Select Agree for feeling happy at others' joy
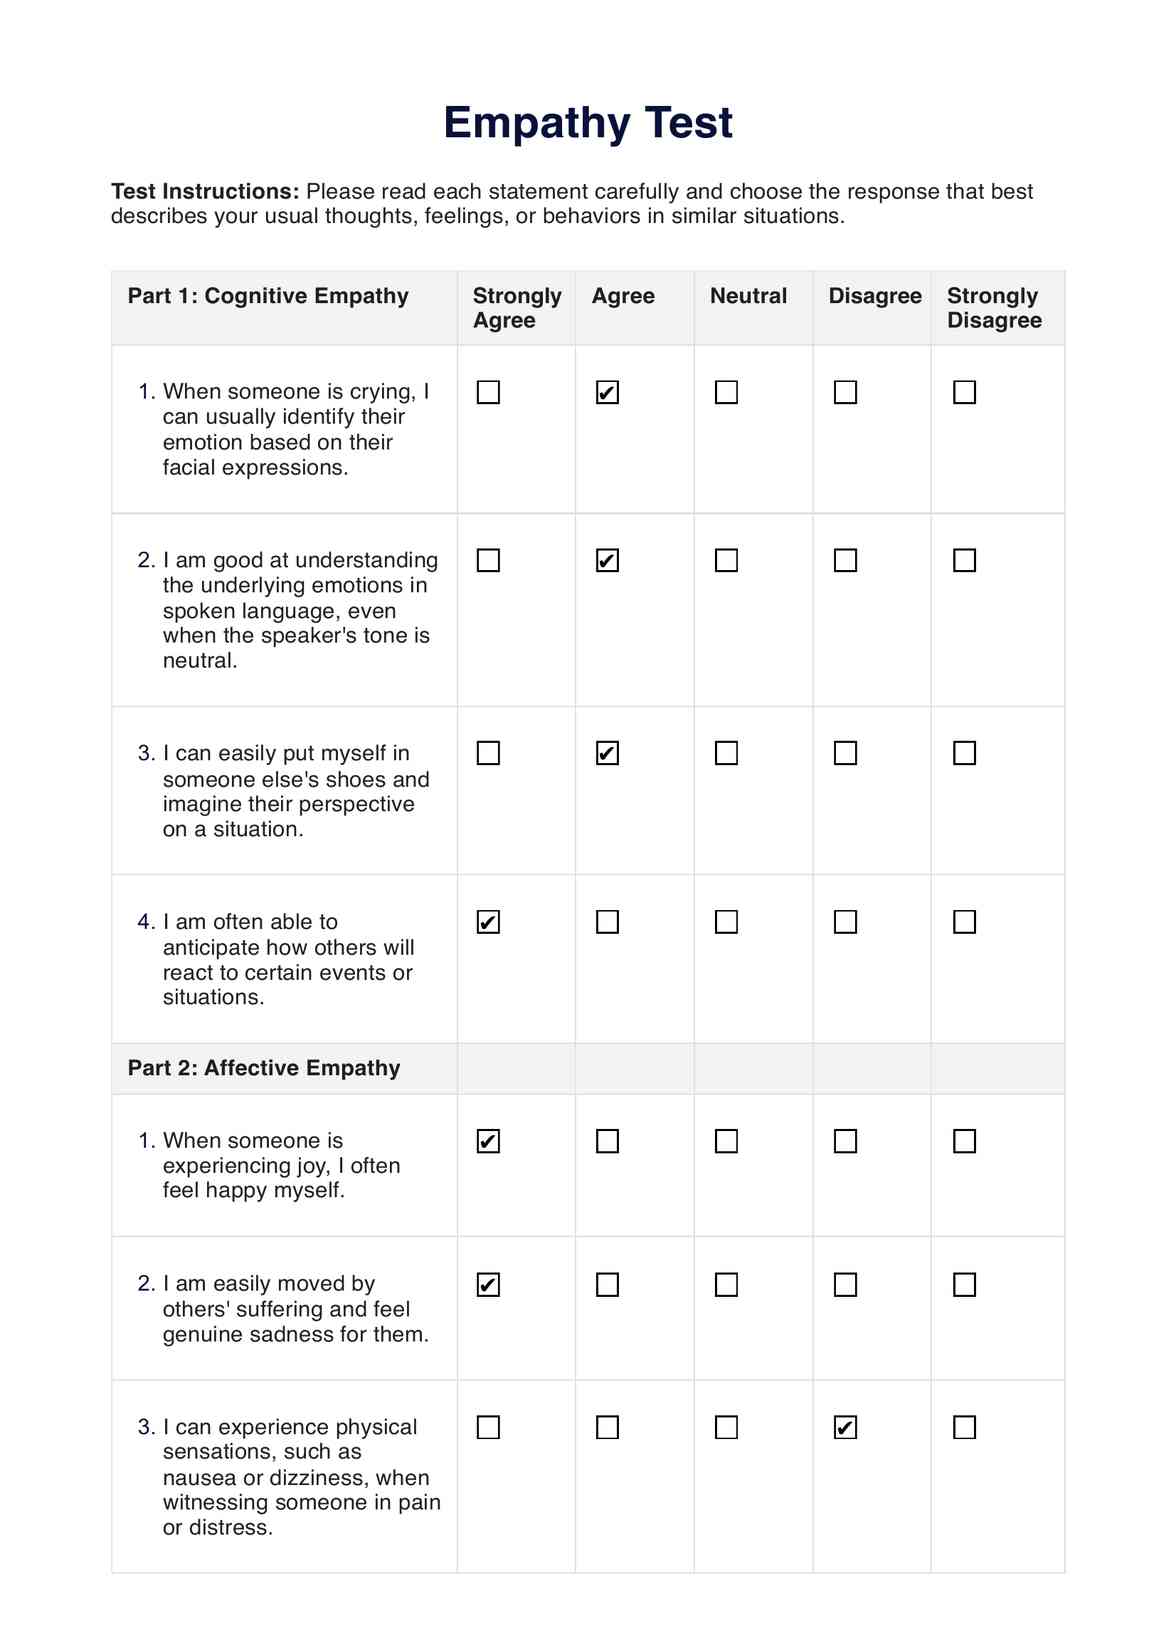The width and height of the screenshot is (1176, 1630). 607,1141
